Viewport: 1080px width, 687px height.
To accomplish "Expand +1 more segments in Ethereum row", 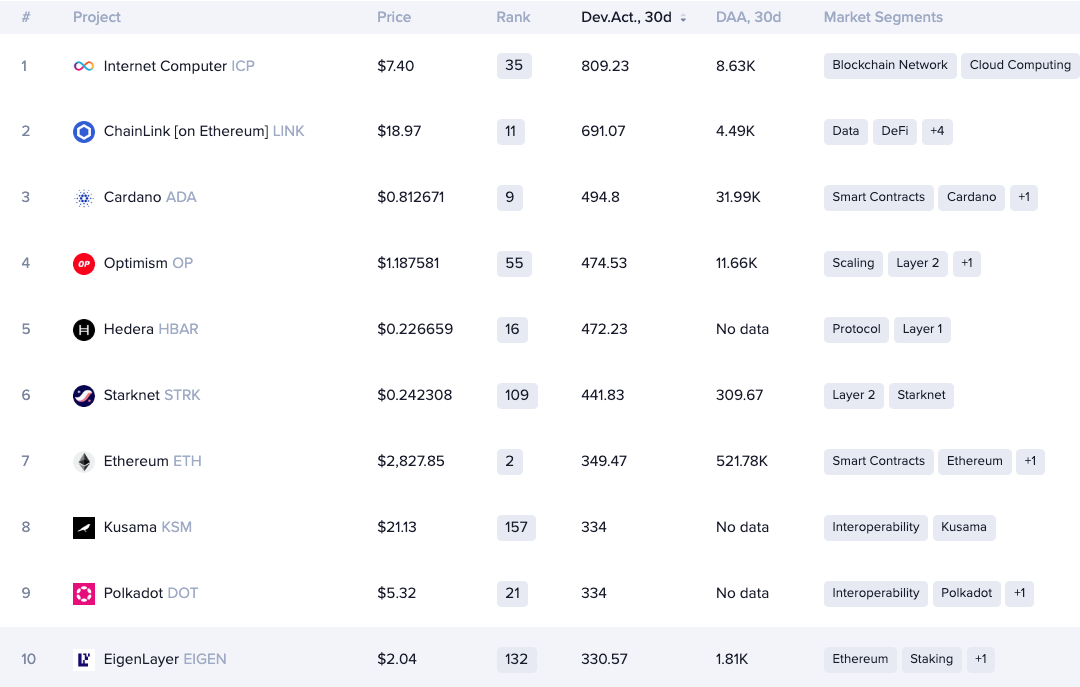I will 1030,461.
